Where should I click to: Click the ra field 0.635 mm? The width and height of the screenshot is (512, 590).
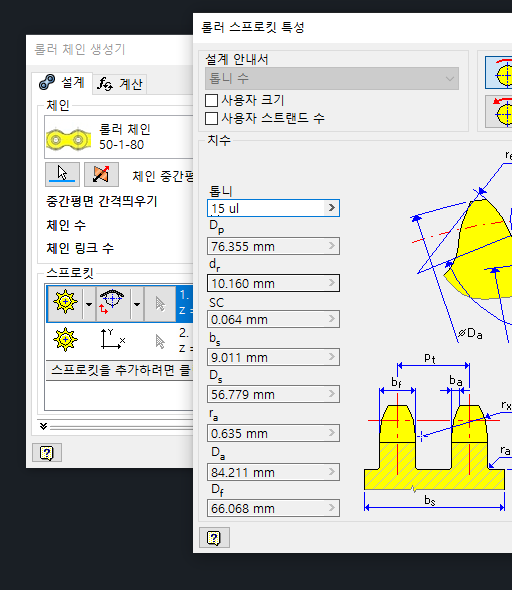click(273, 433)
